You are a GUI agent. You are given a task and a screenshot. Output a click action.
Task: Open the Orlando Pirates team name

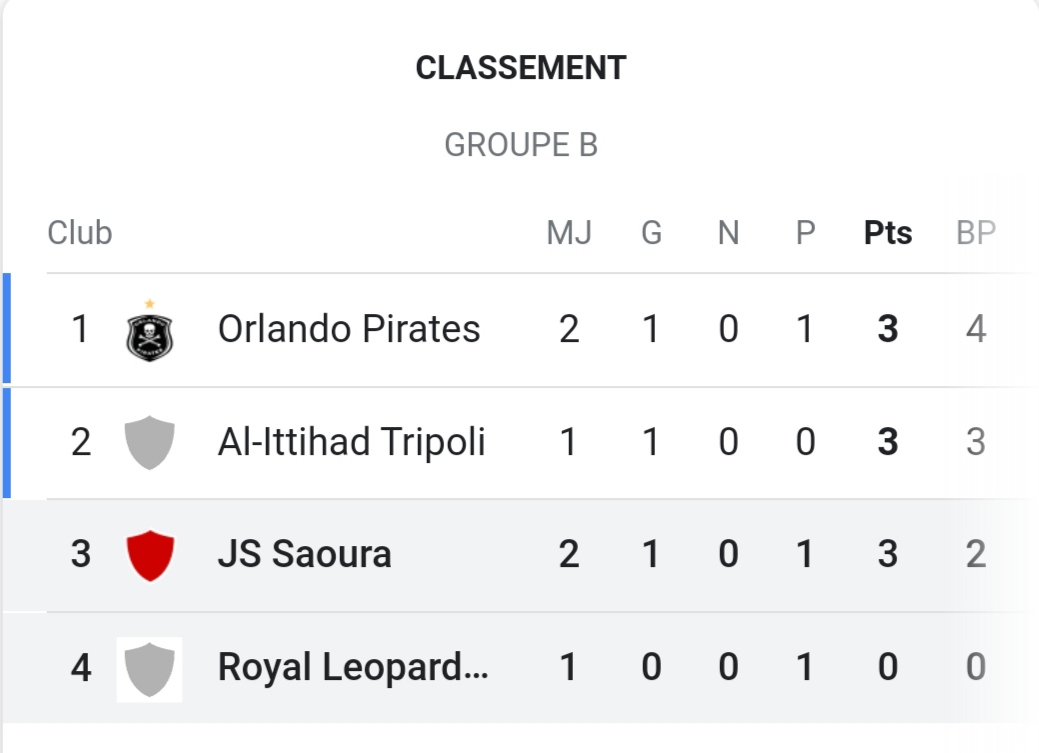point(349,329)
